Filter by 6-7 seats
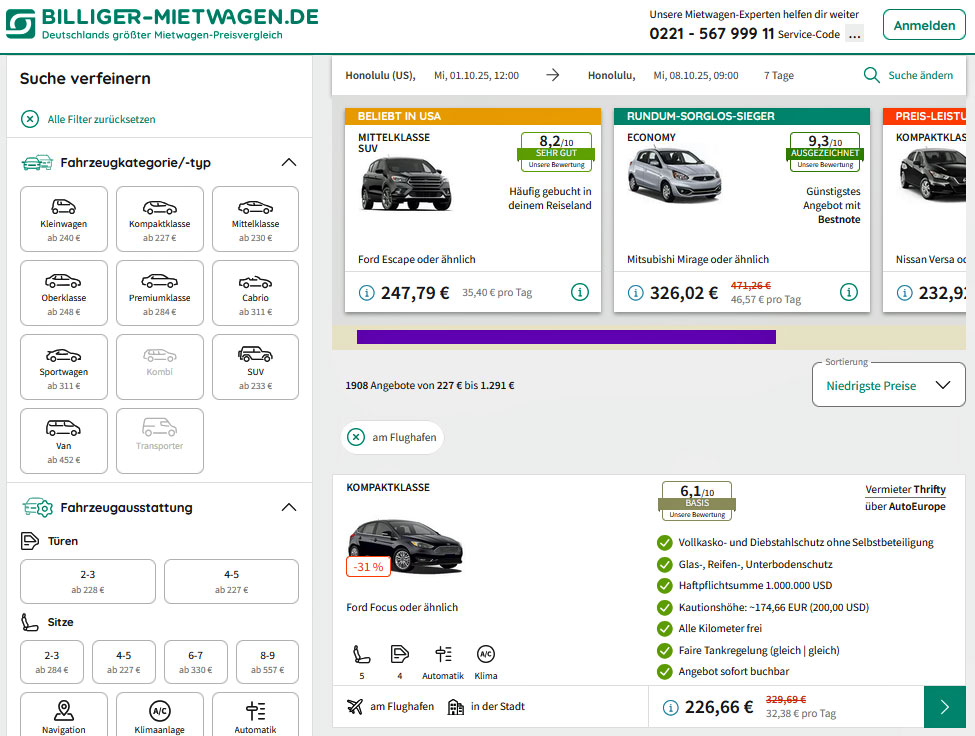975x736 pixels. (x=196, y=662)
